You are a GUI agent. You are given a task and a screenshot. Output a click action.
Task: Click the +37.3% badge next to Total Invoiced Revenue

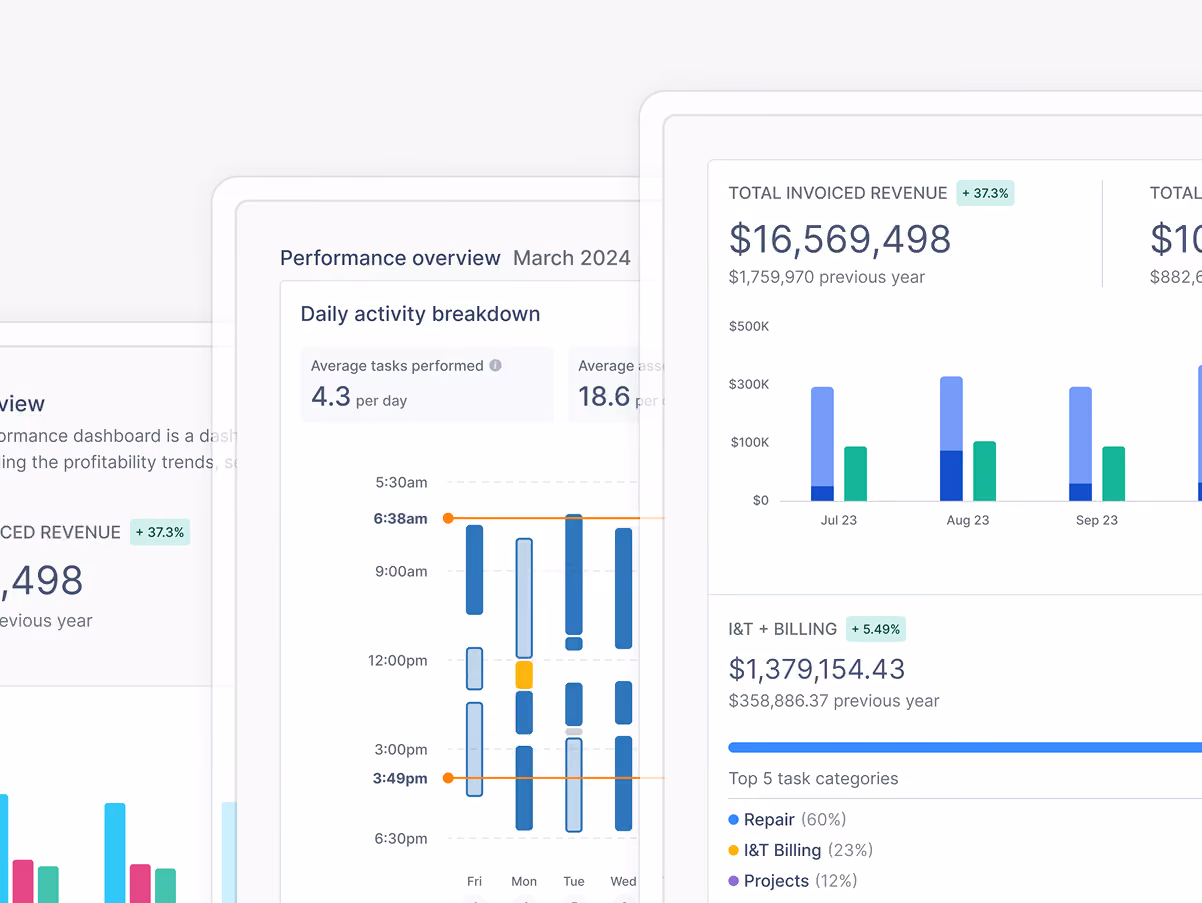985,193
